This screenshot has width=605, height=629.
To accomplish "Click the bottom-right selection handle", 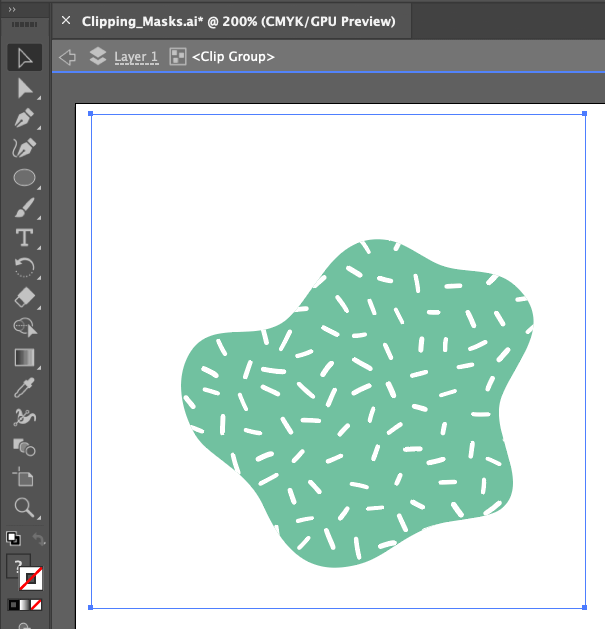I will click(x=585, y=607).
